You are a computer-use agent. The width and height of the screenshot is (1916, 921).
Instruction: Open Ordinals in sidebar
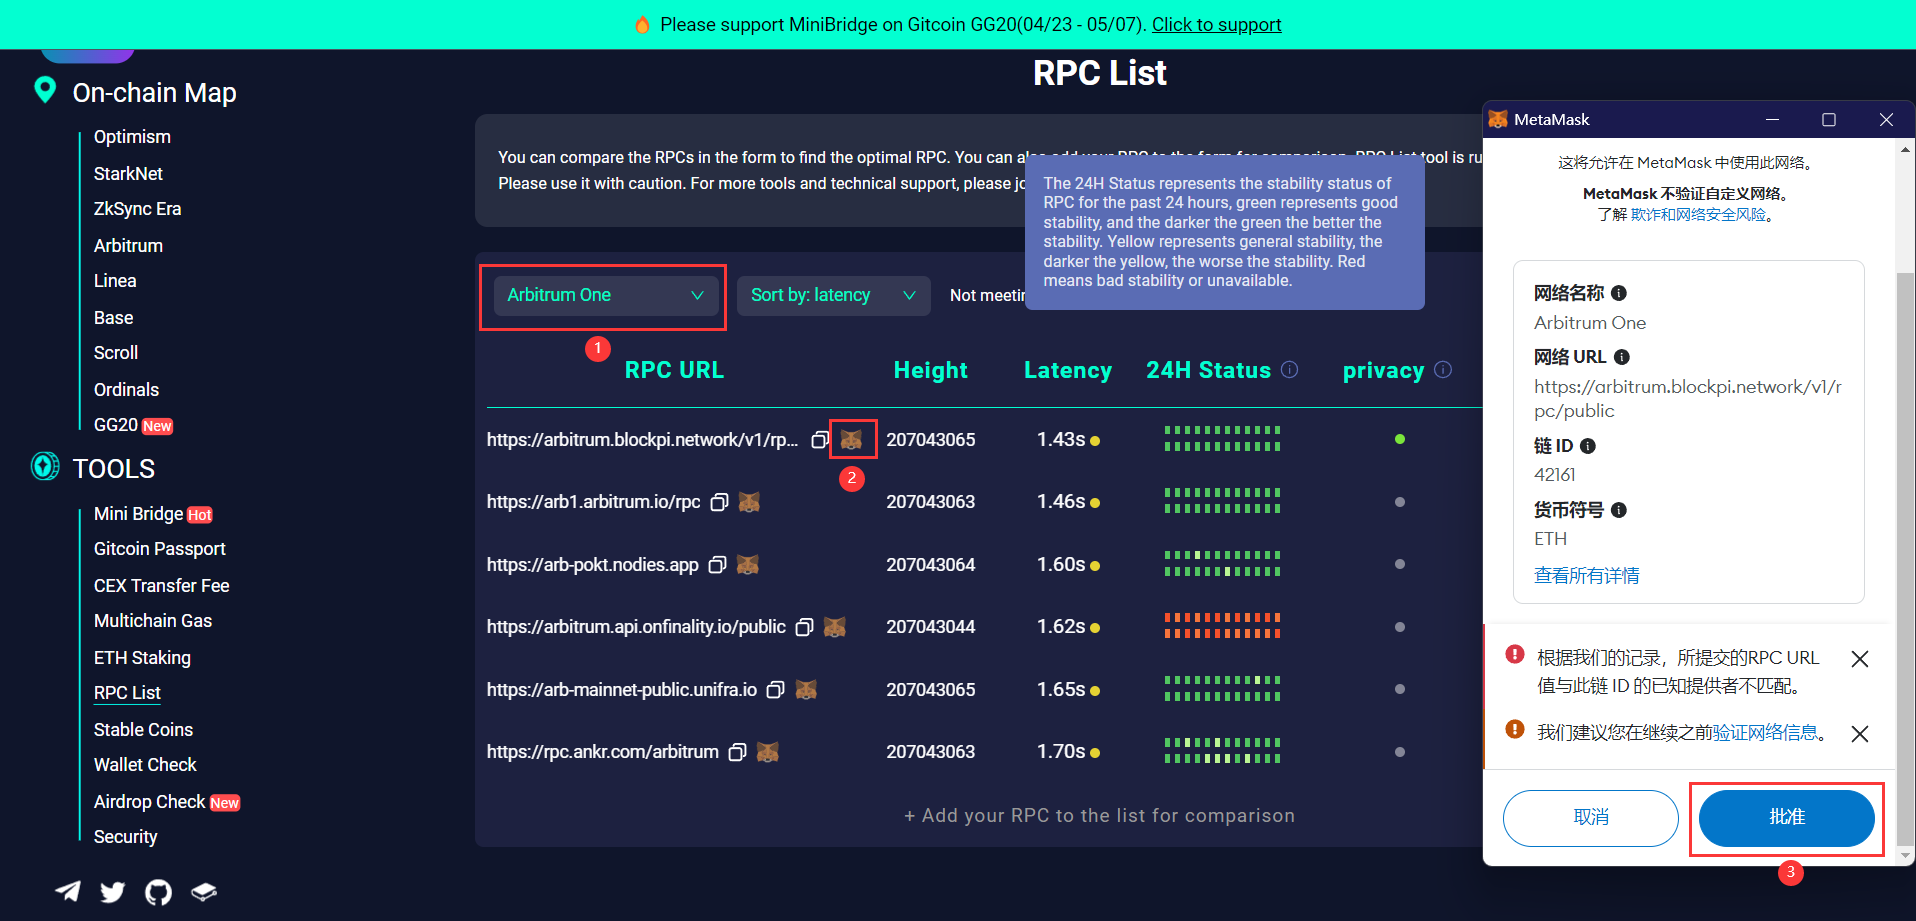point(126,390)
